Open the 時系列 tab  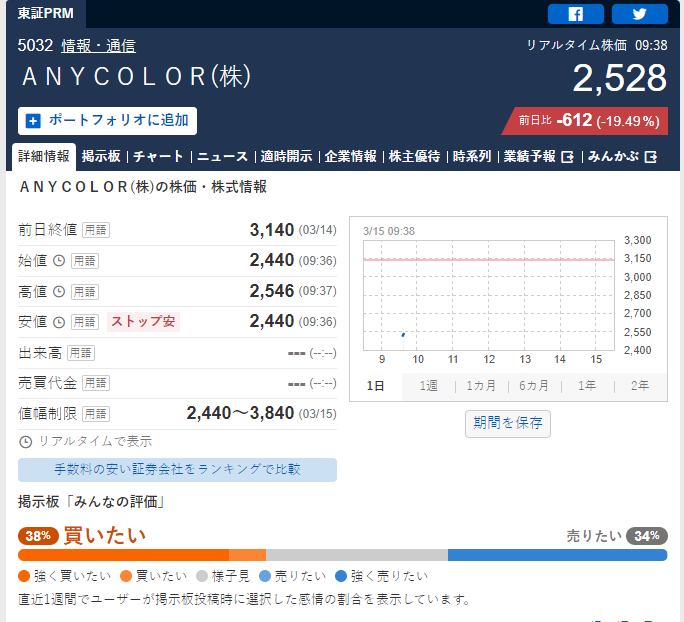[x=472, y=156]
